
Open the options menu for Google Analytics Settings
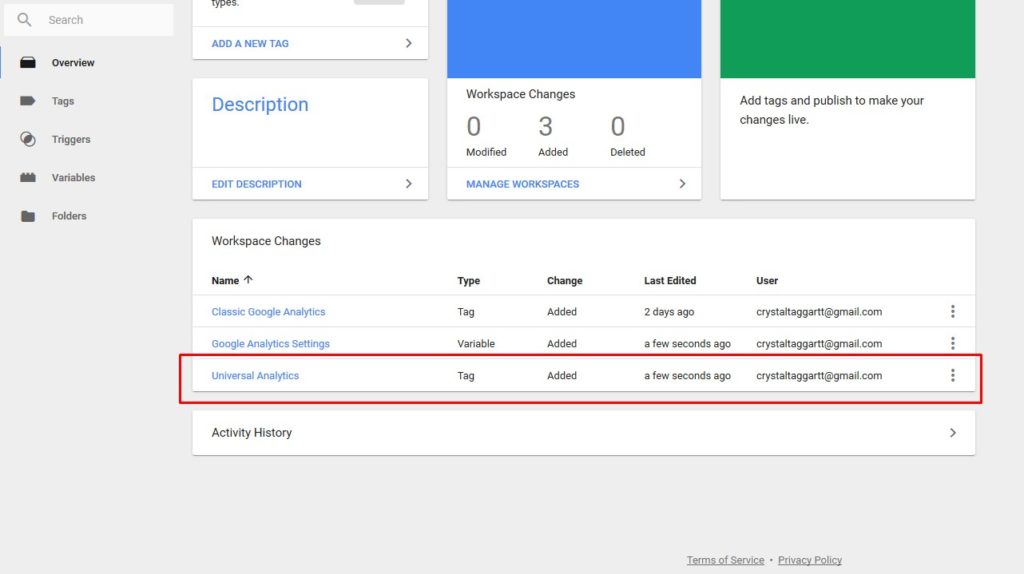coord(953,343)
